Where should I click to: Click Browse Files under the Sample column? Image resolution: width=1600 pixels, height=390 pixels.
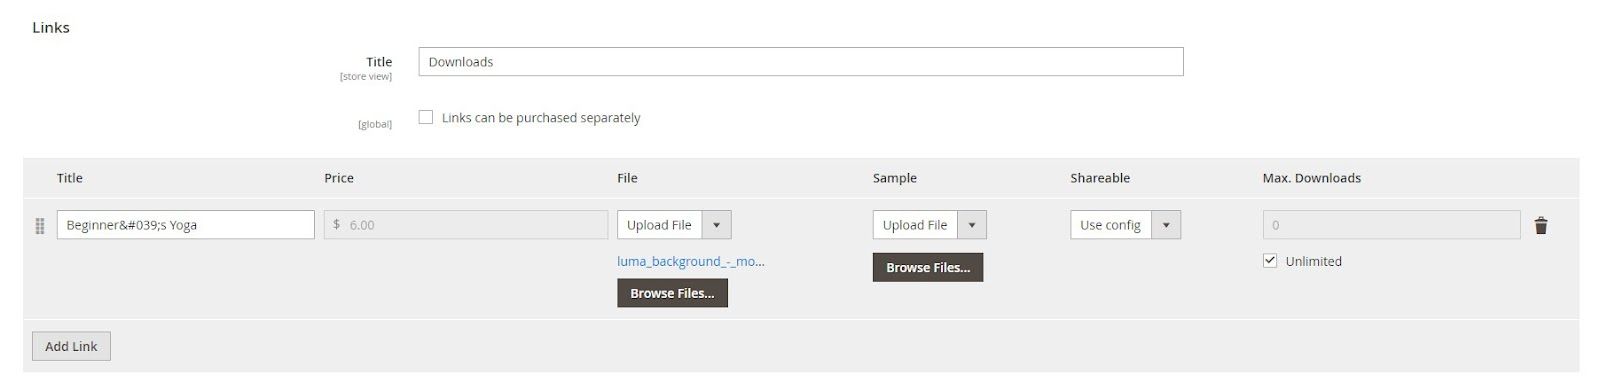tap(928, 267)
